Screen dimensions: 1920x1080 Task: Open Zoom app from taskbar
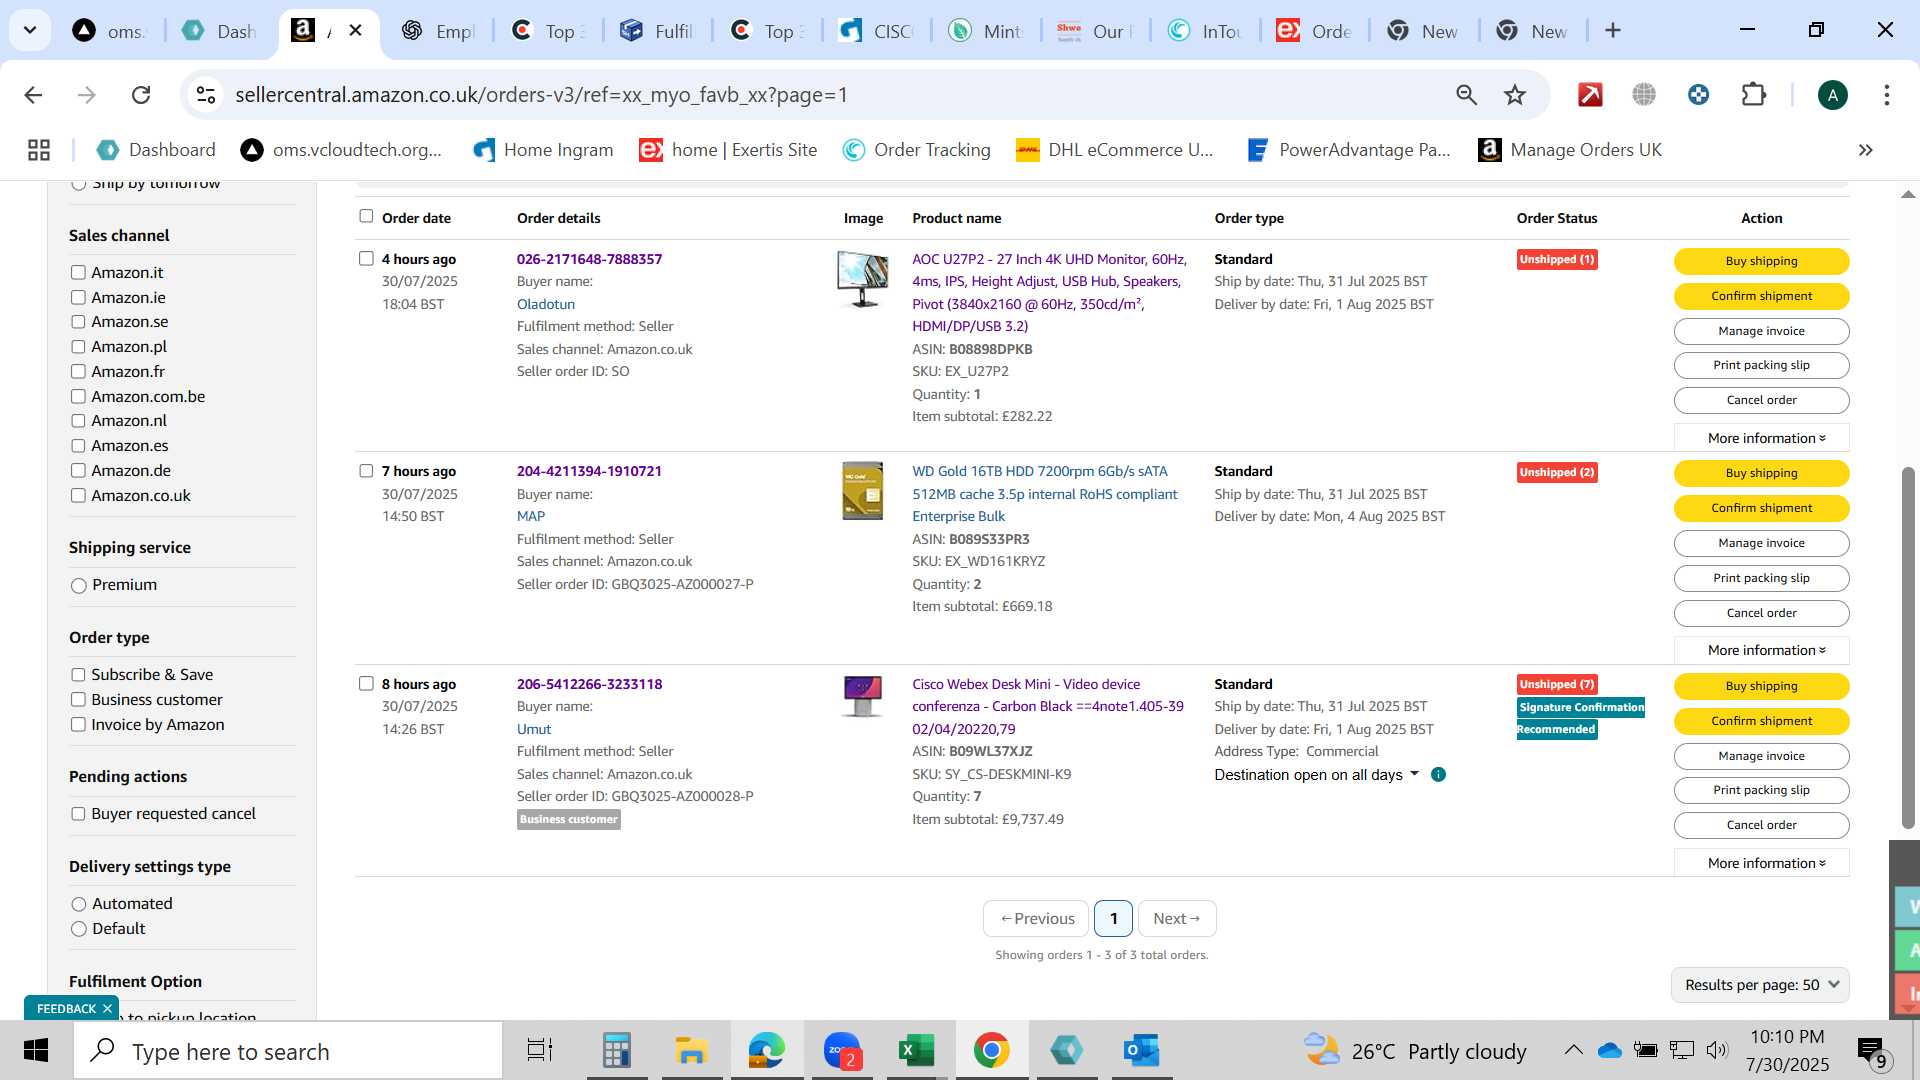point(842,1051)
